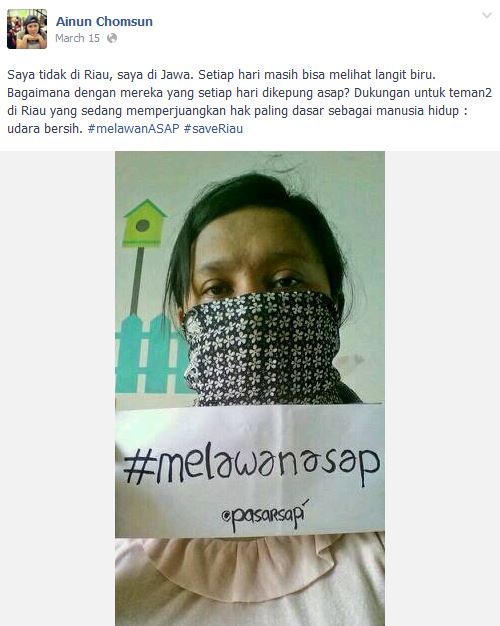The width and height of the screenshot is (500, 626).
Task: Open the masked woman selfie photo
Action: coord(250,388)
